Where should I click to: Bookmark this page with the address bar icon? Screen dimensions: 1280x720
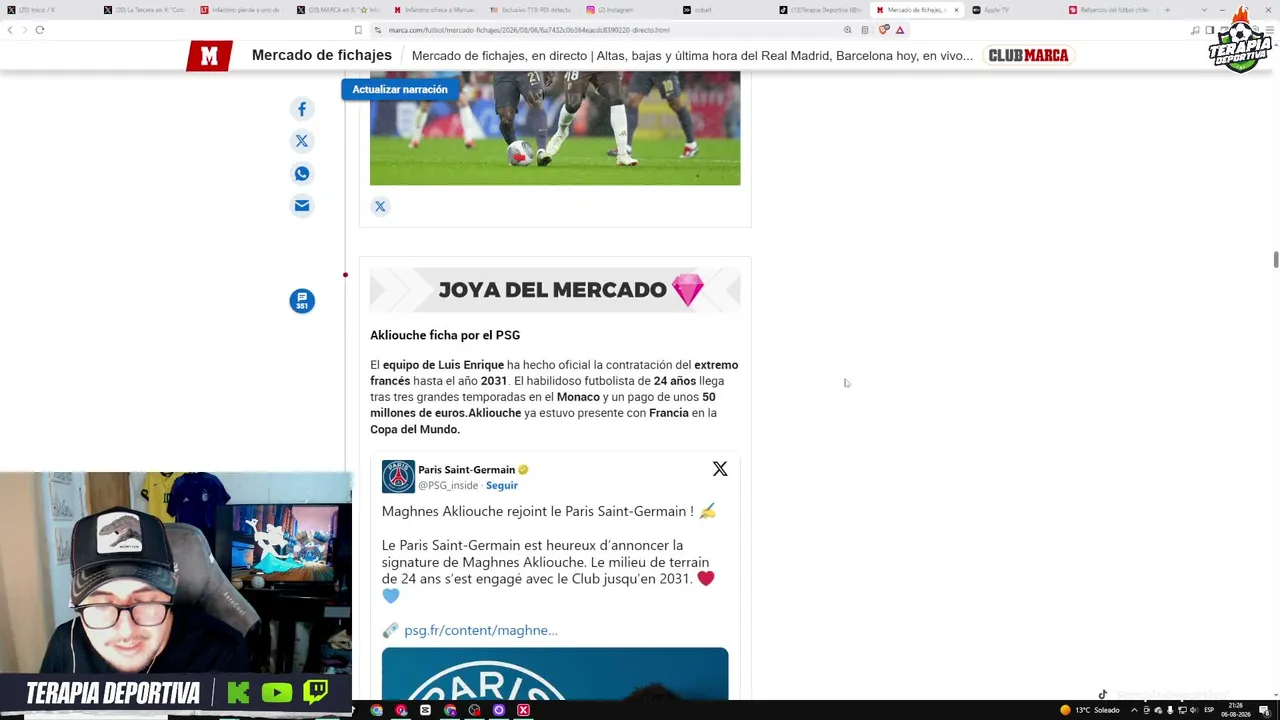coord(358,30)
